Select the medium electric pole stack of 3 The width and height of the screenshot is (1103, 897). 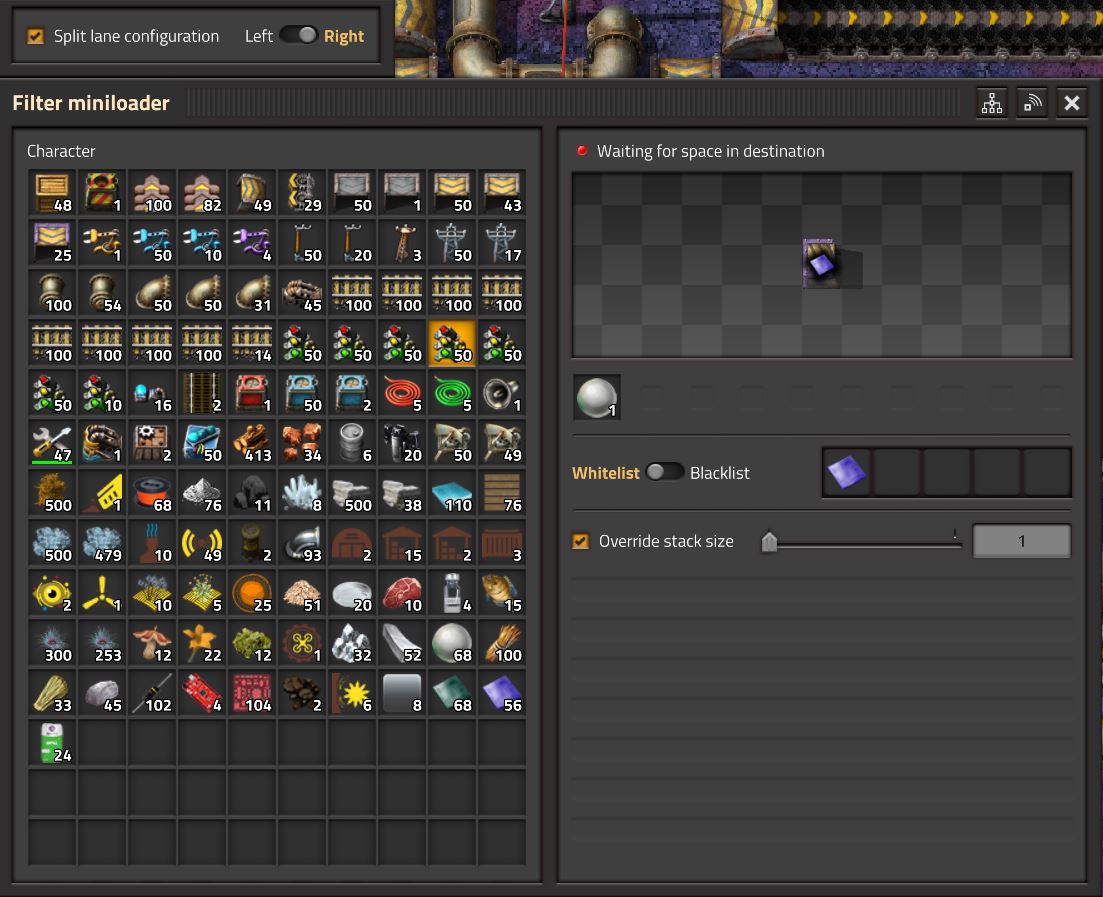[x=402, y=243]
